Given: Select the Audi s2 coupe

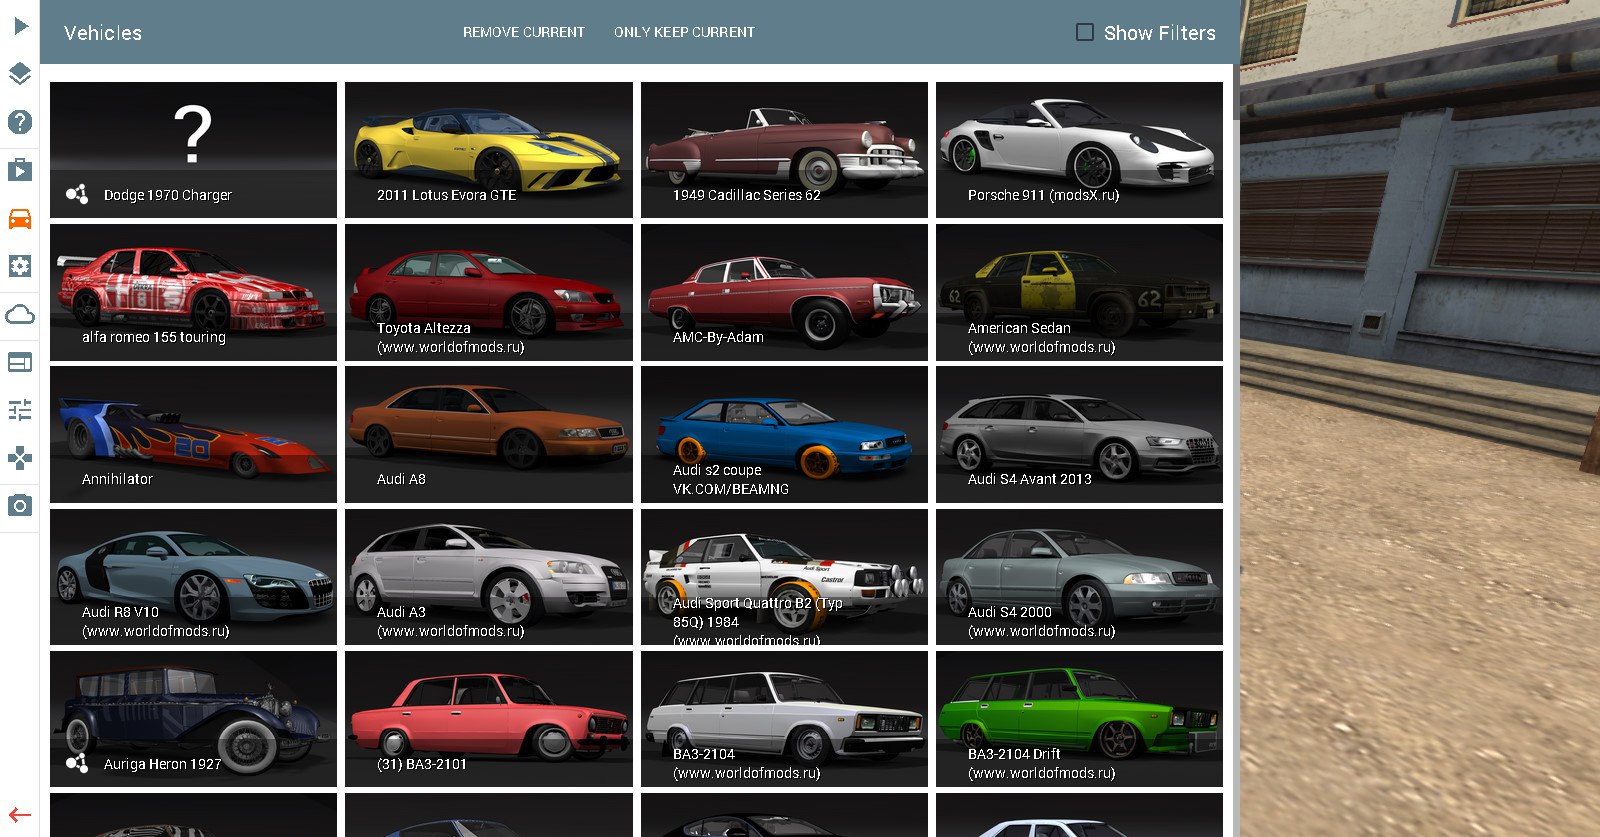Looking at the screenshot, I should pyautogui.click(x=784, y=434).
